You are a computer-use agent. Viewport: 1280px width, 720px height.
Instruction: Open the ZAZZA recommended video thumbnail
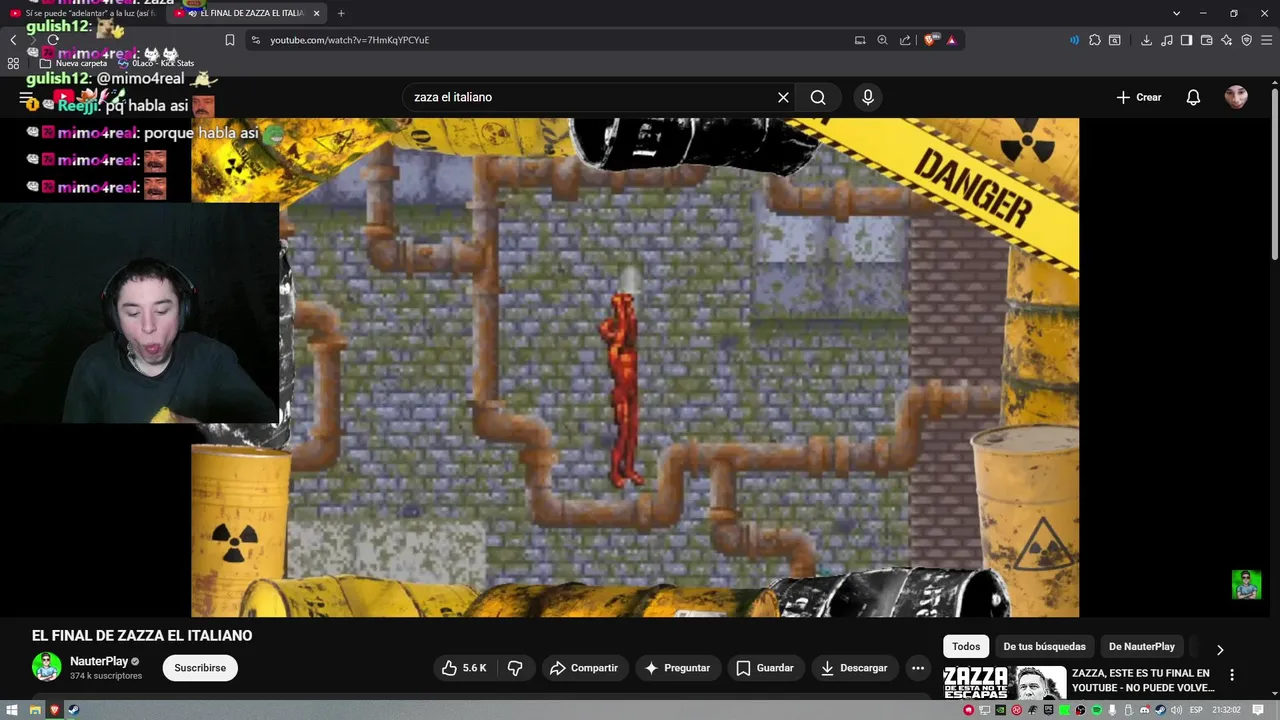pos(1004,683)
